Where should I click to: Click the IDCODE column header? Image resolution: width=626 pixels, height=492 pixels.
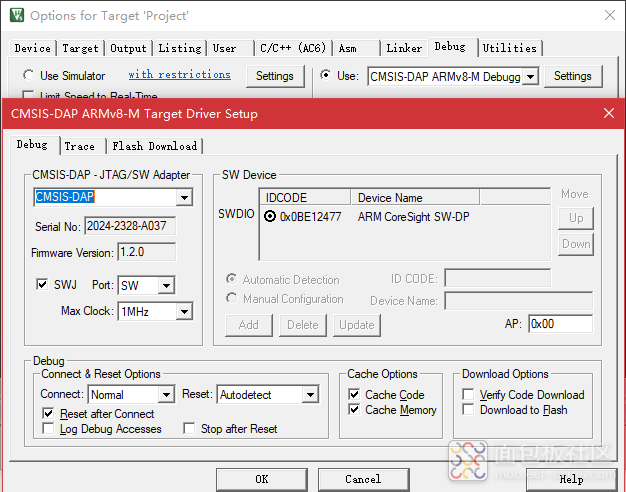[x=305, y=198]
